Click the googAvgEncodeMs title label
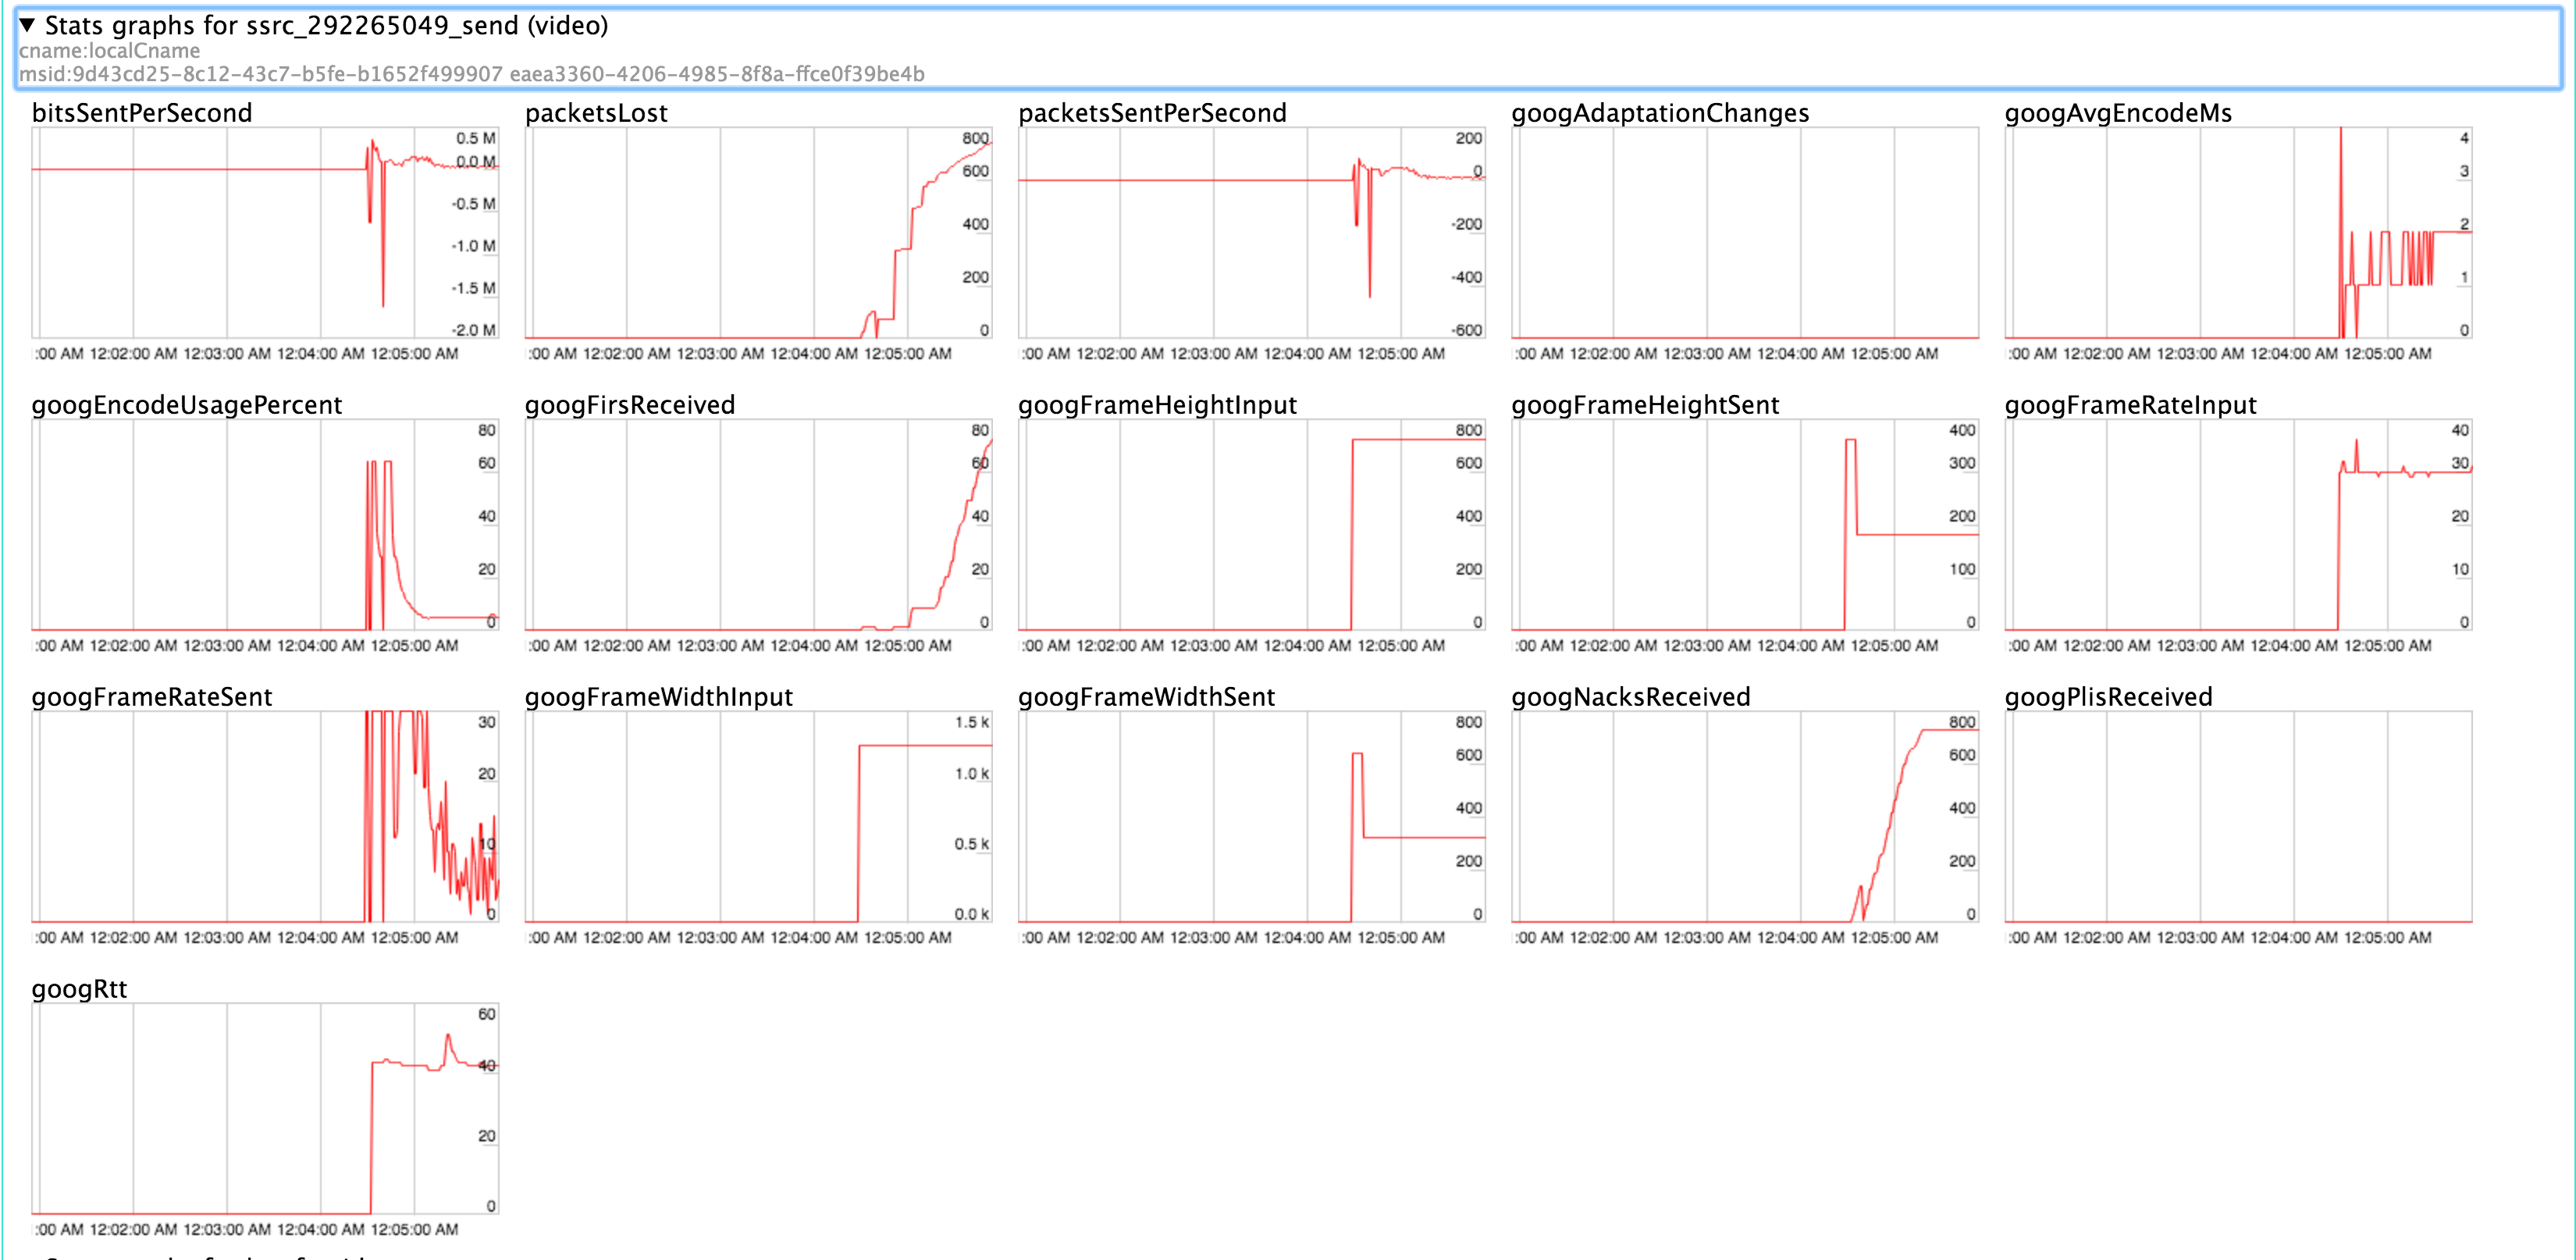 coord(2118,113)
